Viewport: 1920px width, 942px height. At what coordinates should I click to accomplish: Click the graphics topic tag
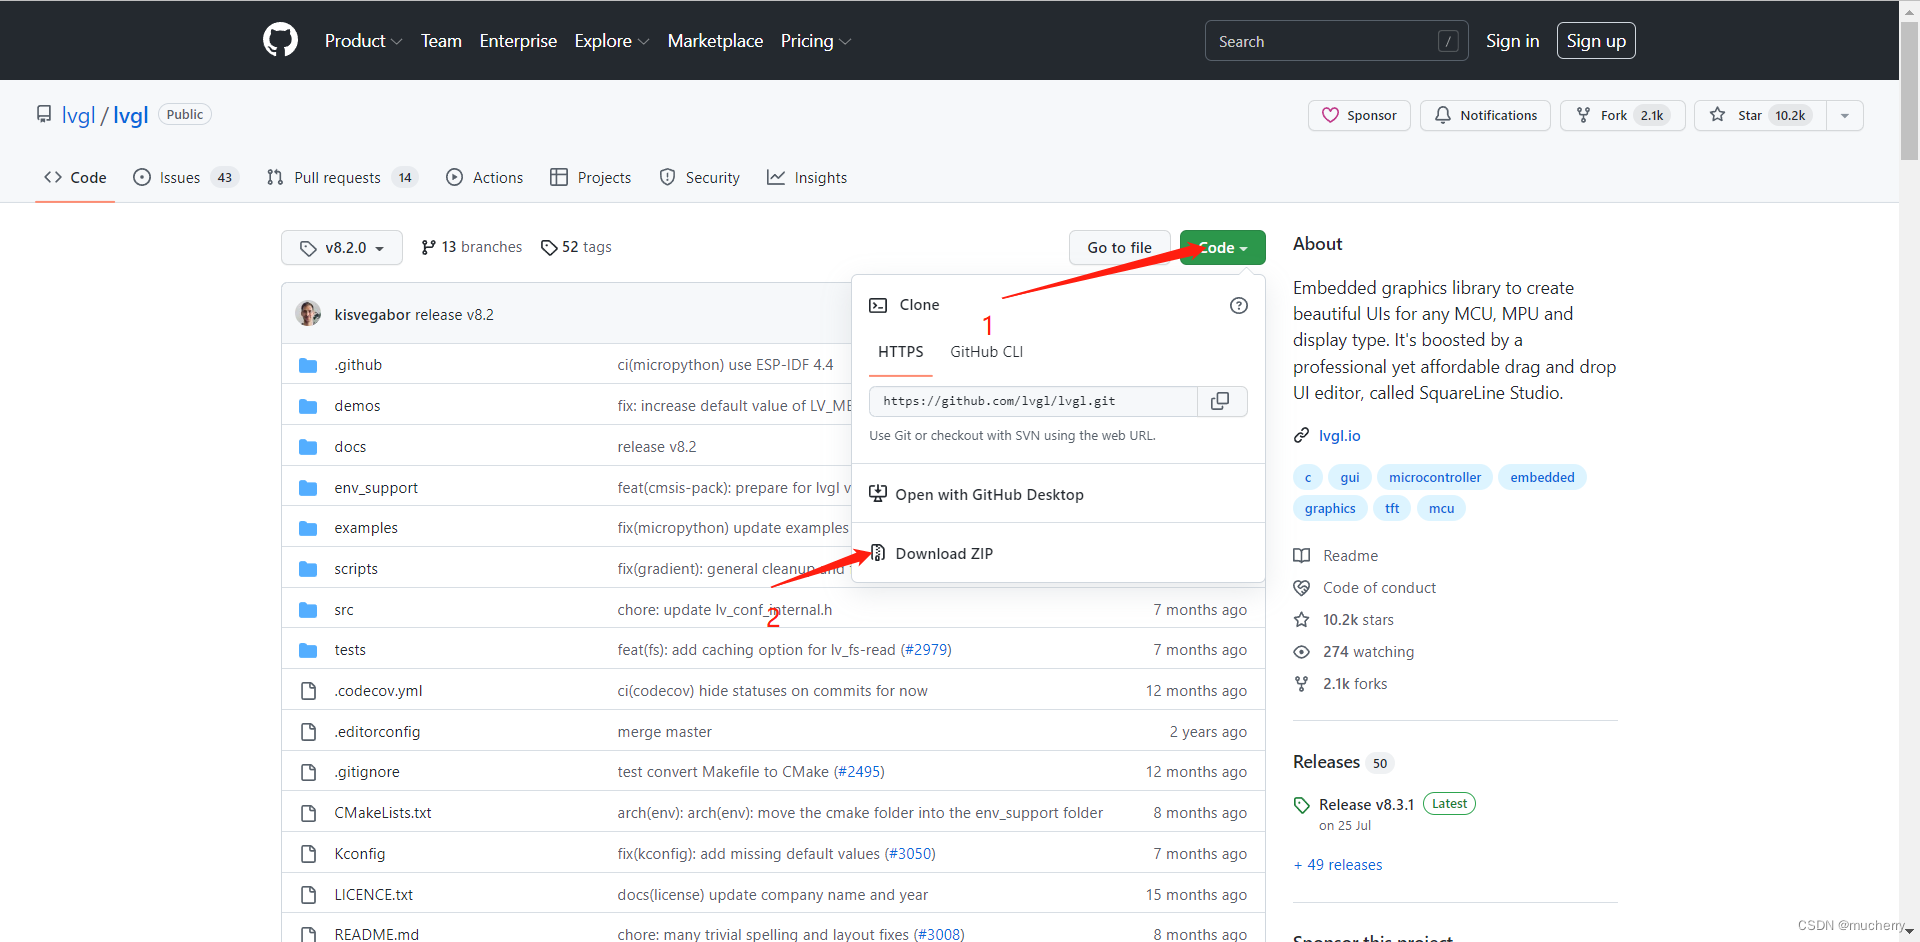(1330, 508)
